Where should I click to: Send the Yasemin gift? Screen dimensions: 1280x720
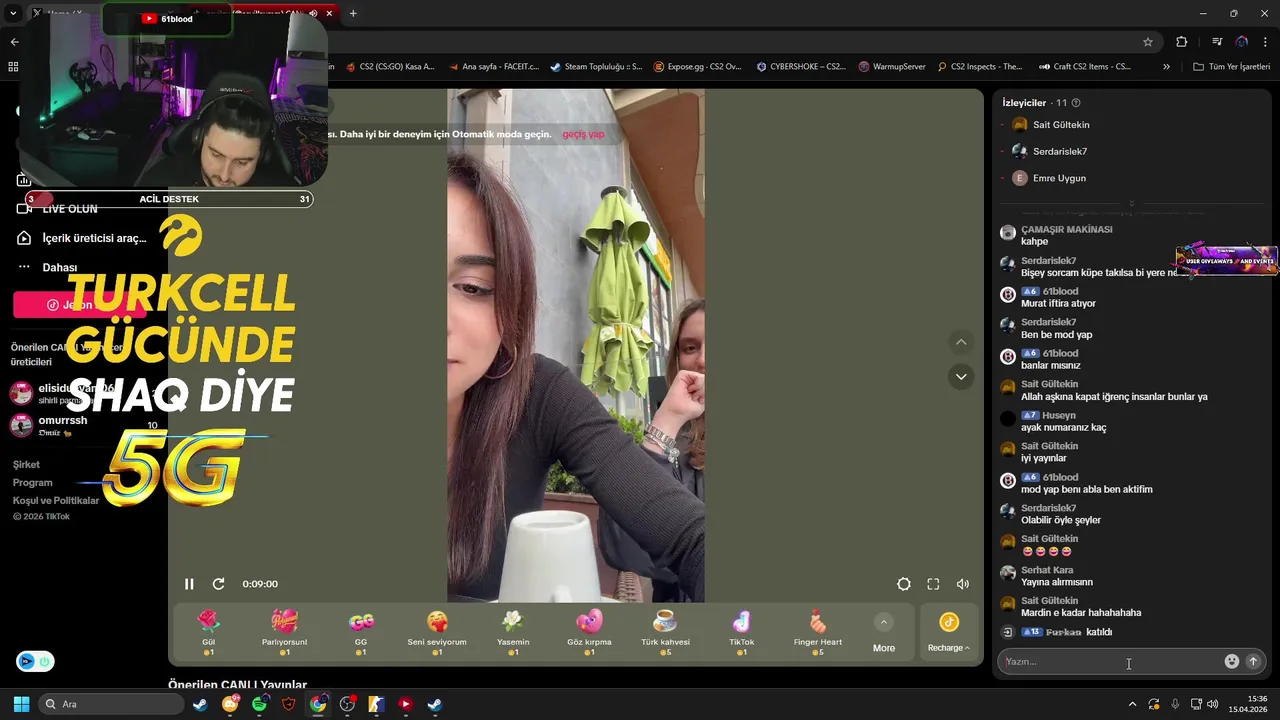point(513,632)
